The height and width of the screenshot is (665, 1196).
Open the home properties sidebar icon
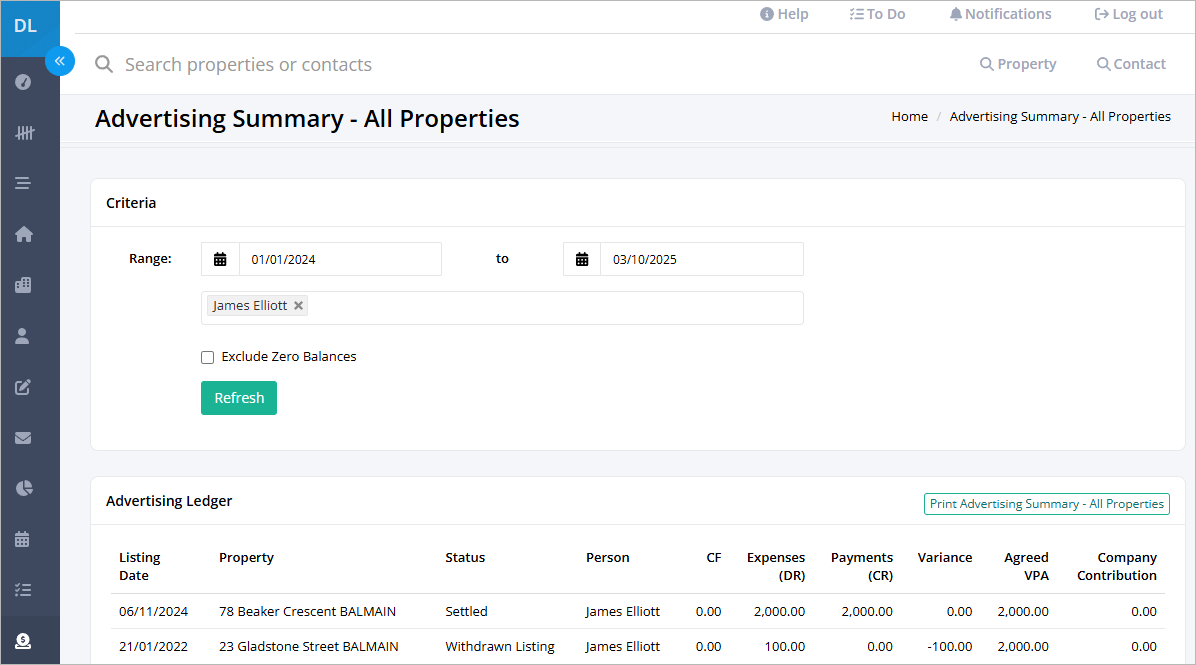24,234
